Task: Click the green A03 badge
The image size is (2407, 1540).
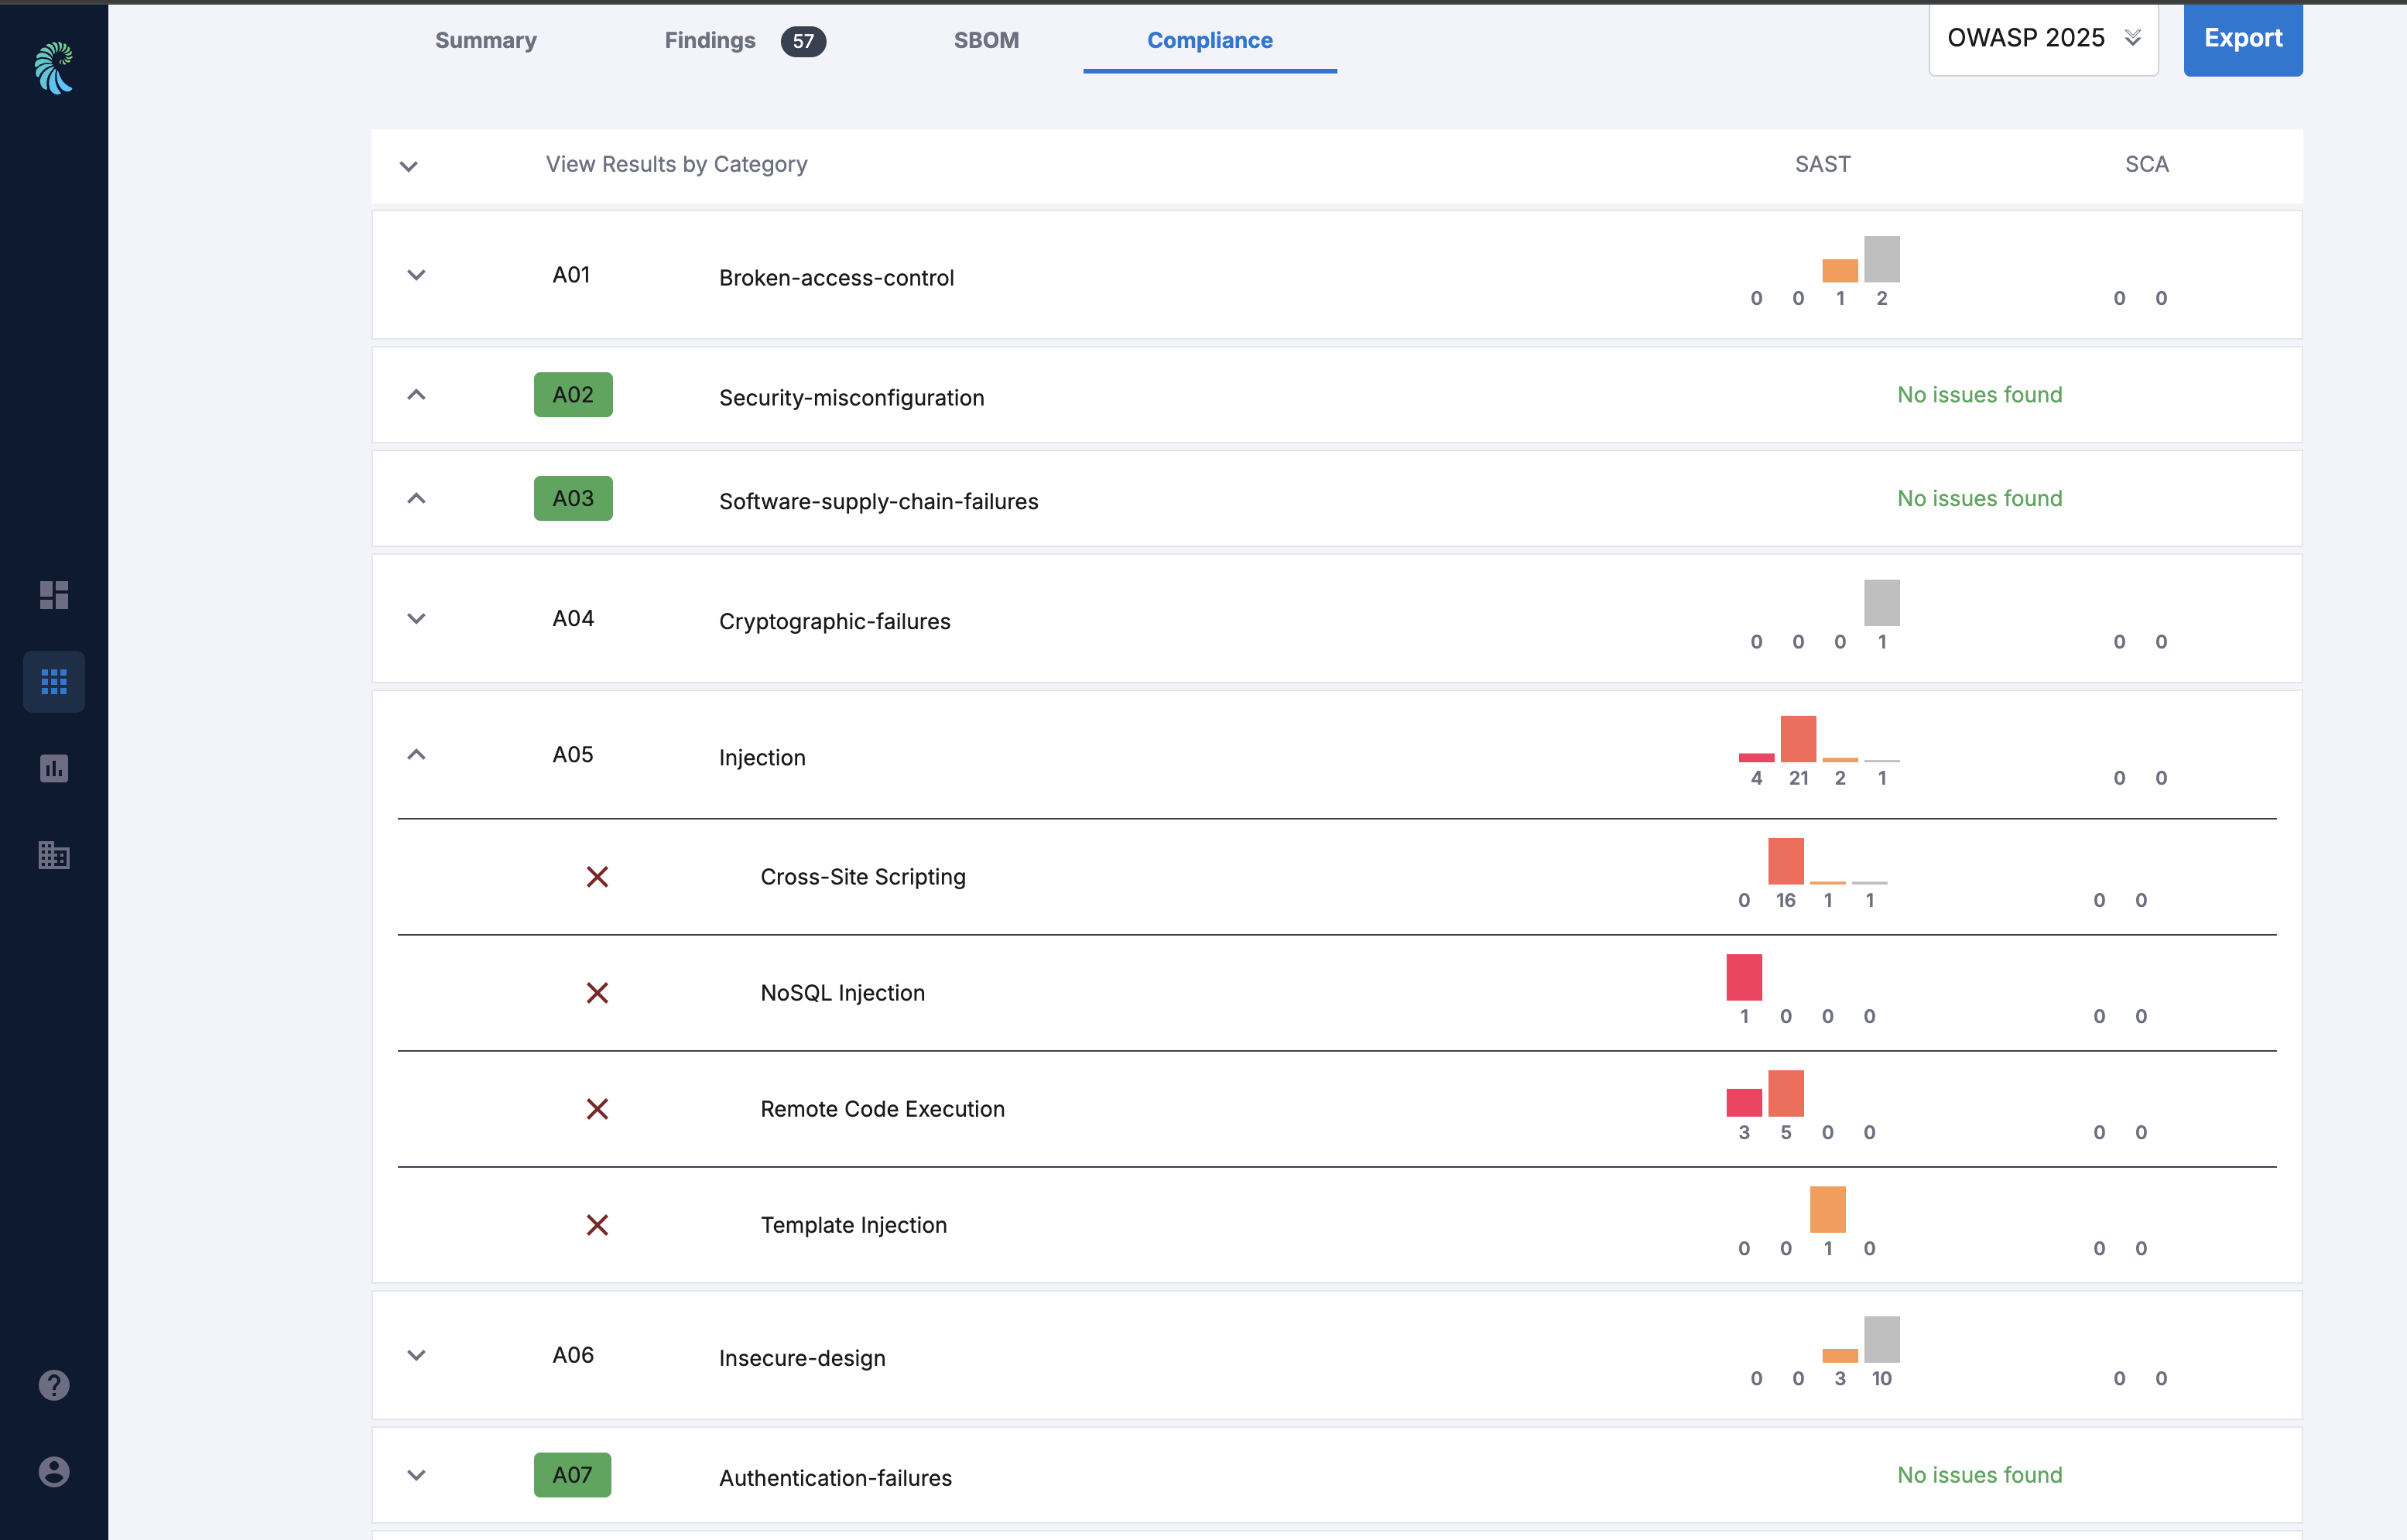Action: [x=573, y=498]
